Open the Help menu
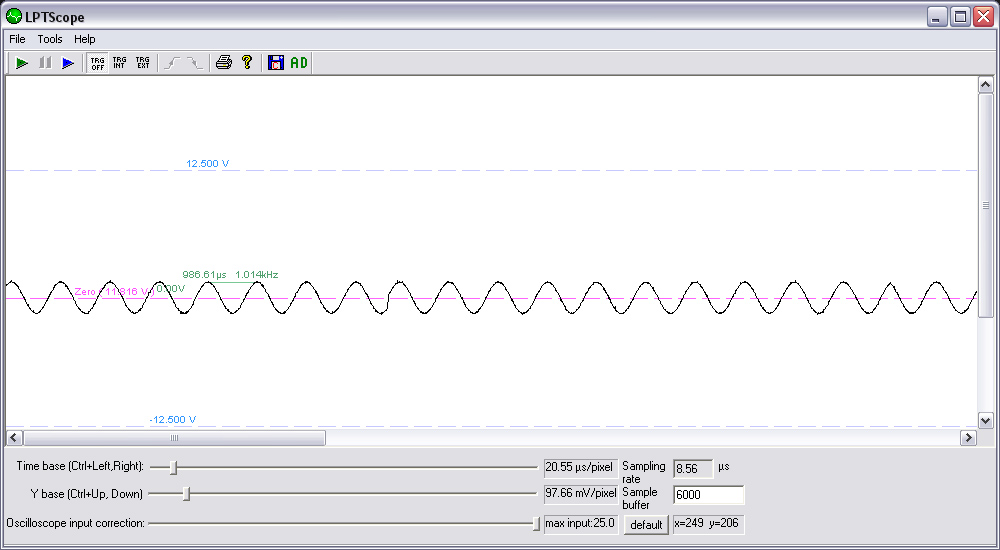The width and height of the screenshot is (1000, 550). [84, 39]
